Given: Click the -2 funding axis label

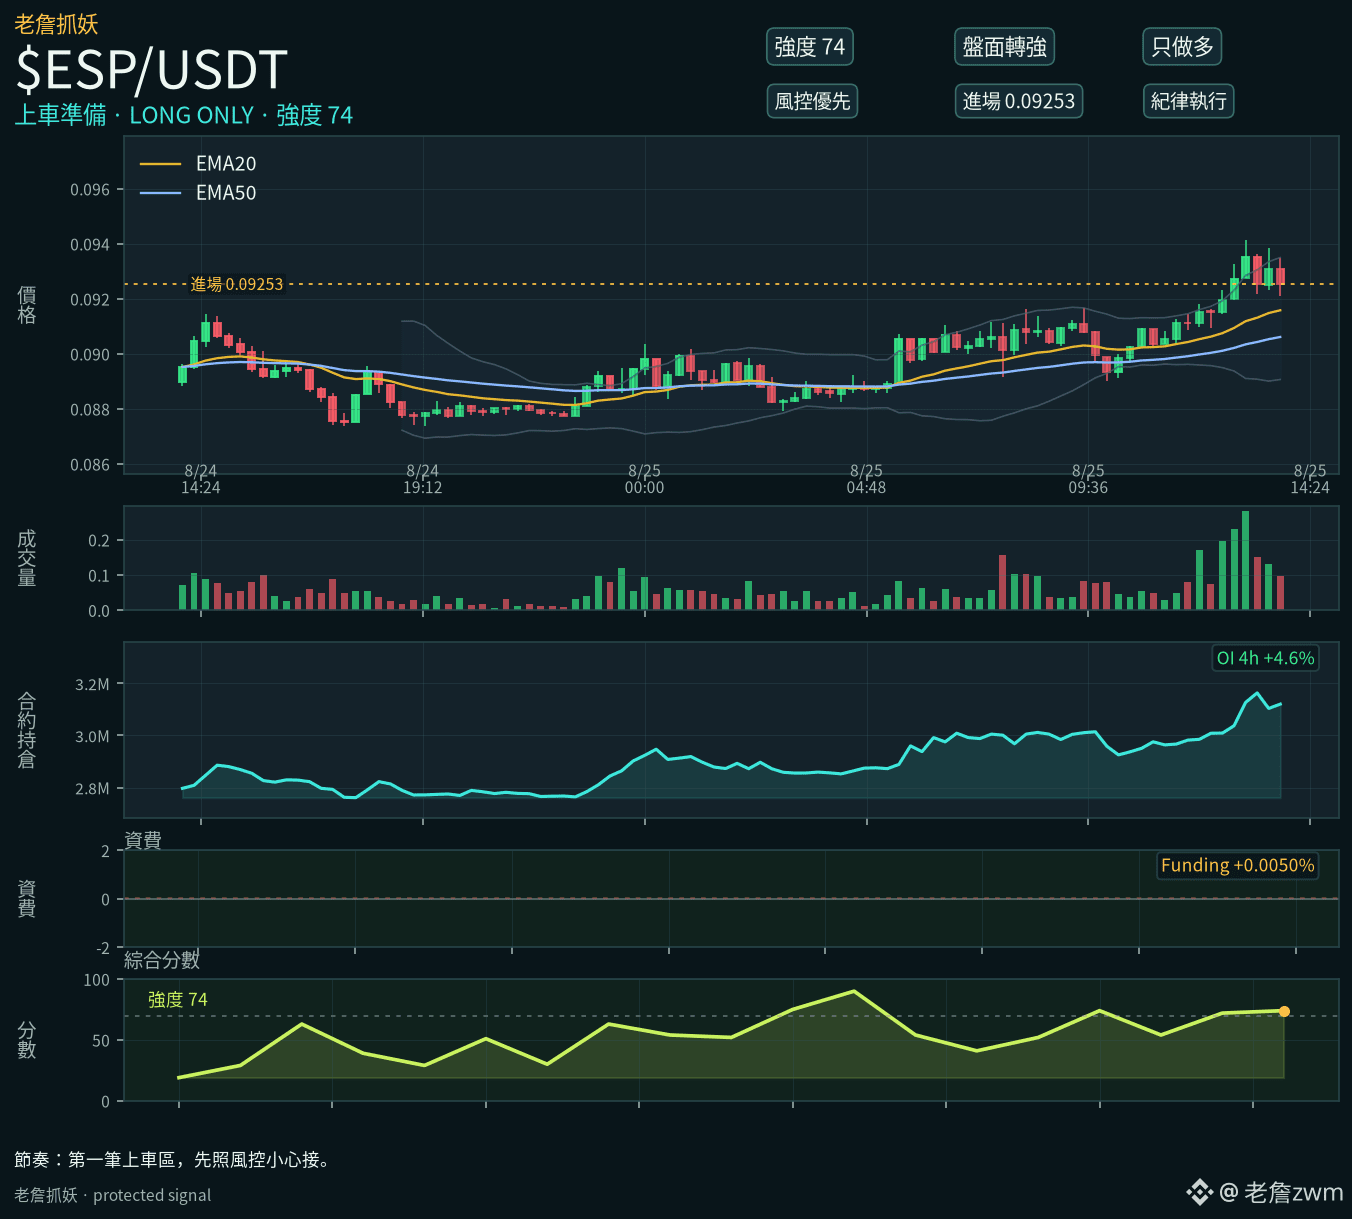Looking at the screenshot, I should tap(103, 948).
